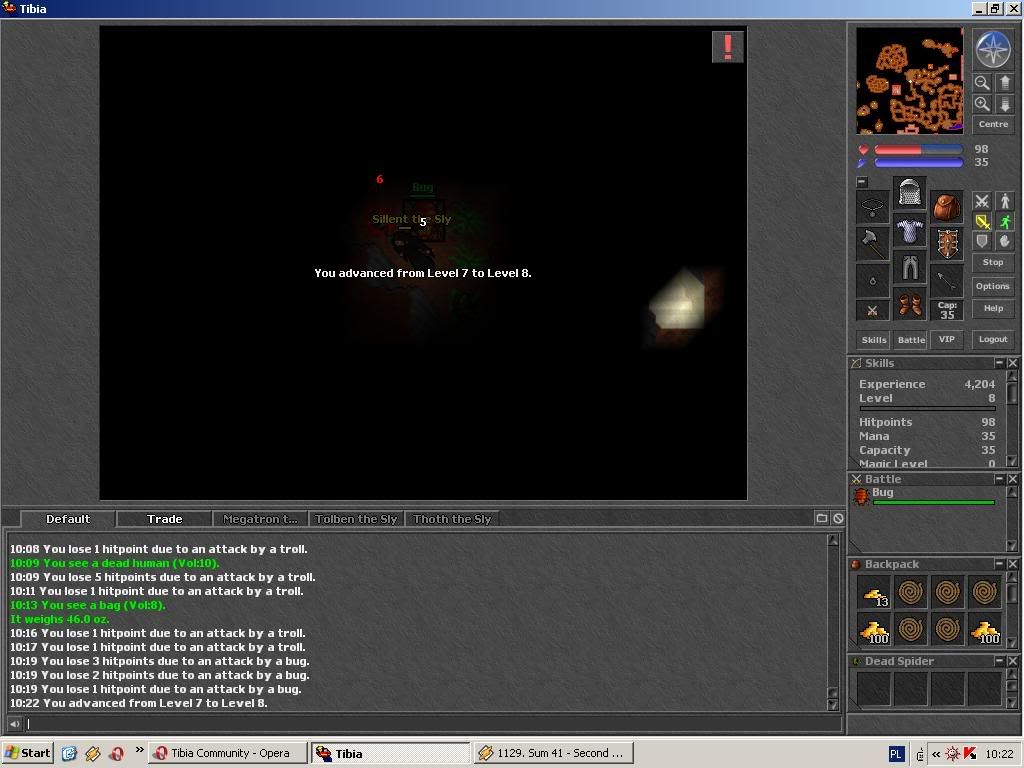Click first rope beside 13 gold coins
Image resolution: width=1024 pixels, height=768 pixels.
click(x=910, y=593)
